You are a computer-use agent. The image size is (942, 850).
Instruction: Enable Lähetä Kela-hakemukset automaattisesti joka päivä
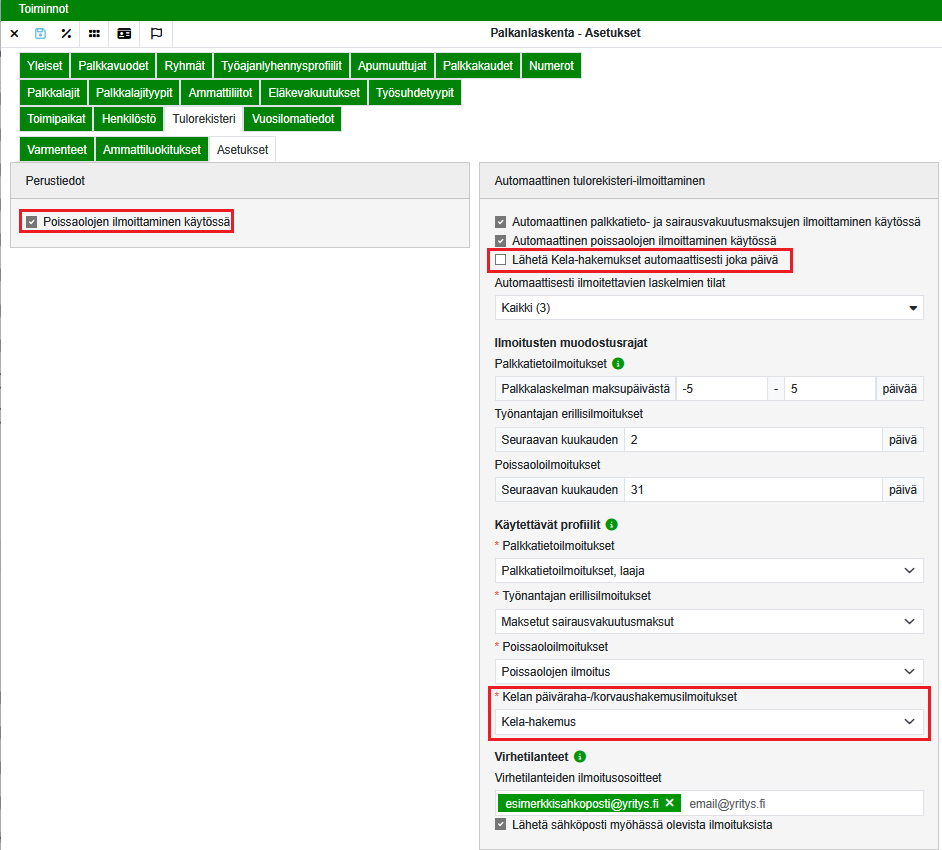(501, 260)
